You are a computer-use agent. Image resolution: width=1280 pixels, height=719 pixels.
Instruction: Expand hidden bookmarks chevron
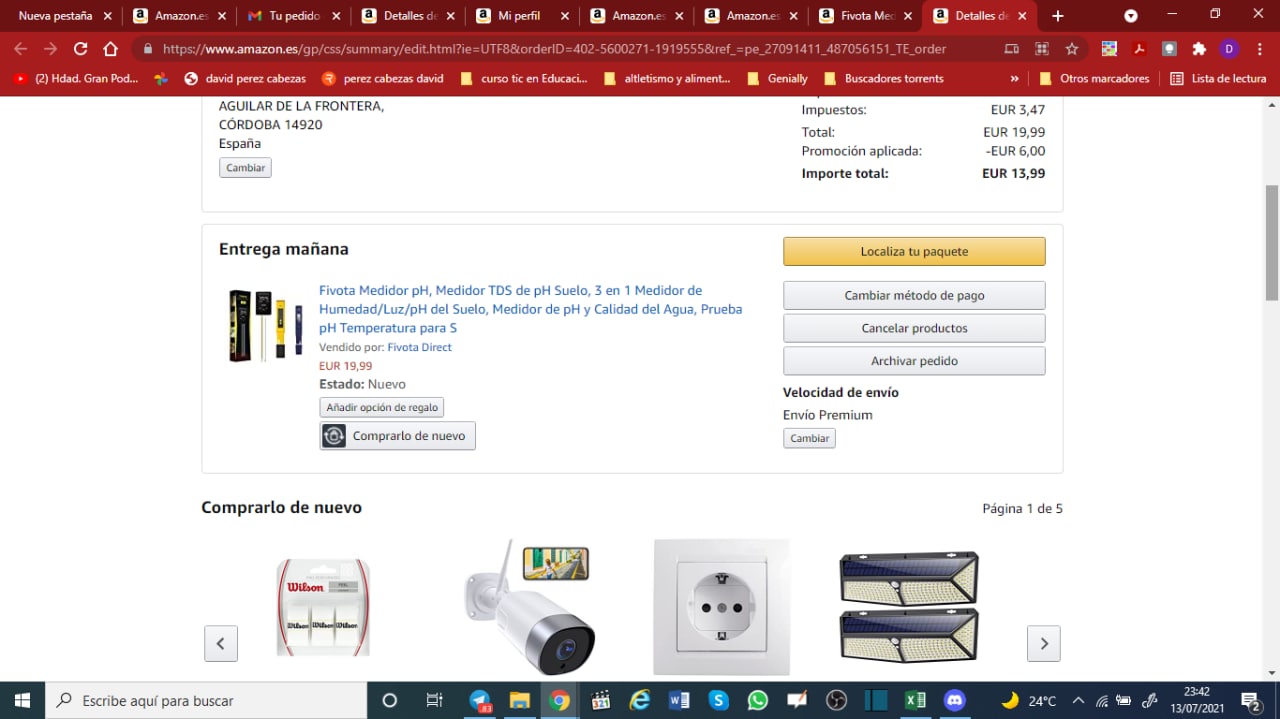pyautogui.click(x=1015, y=78)
